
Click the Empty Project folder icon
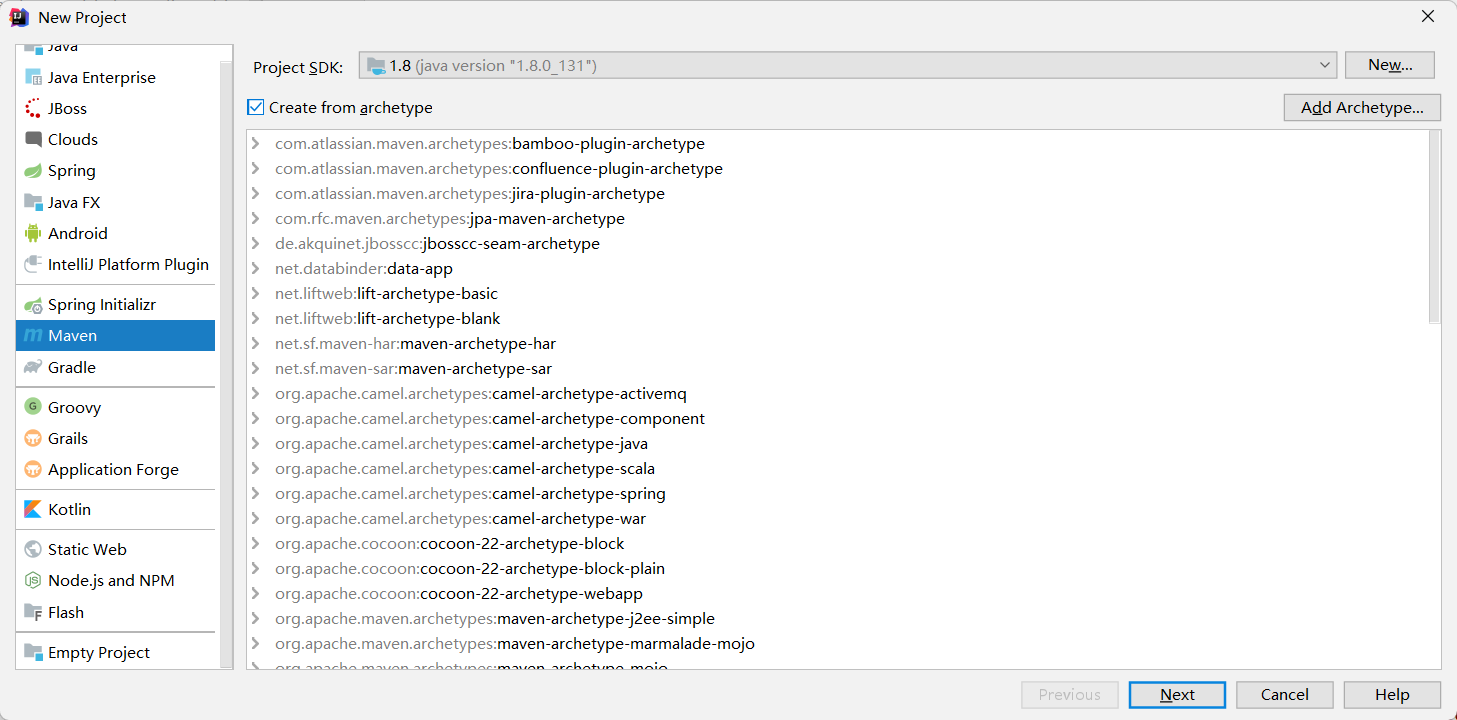click(33, 652)
